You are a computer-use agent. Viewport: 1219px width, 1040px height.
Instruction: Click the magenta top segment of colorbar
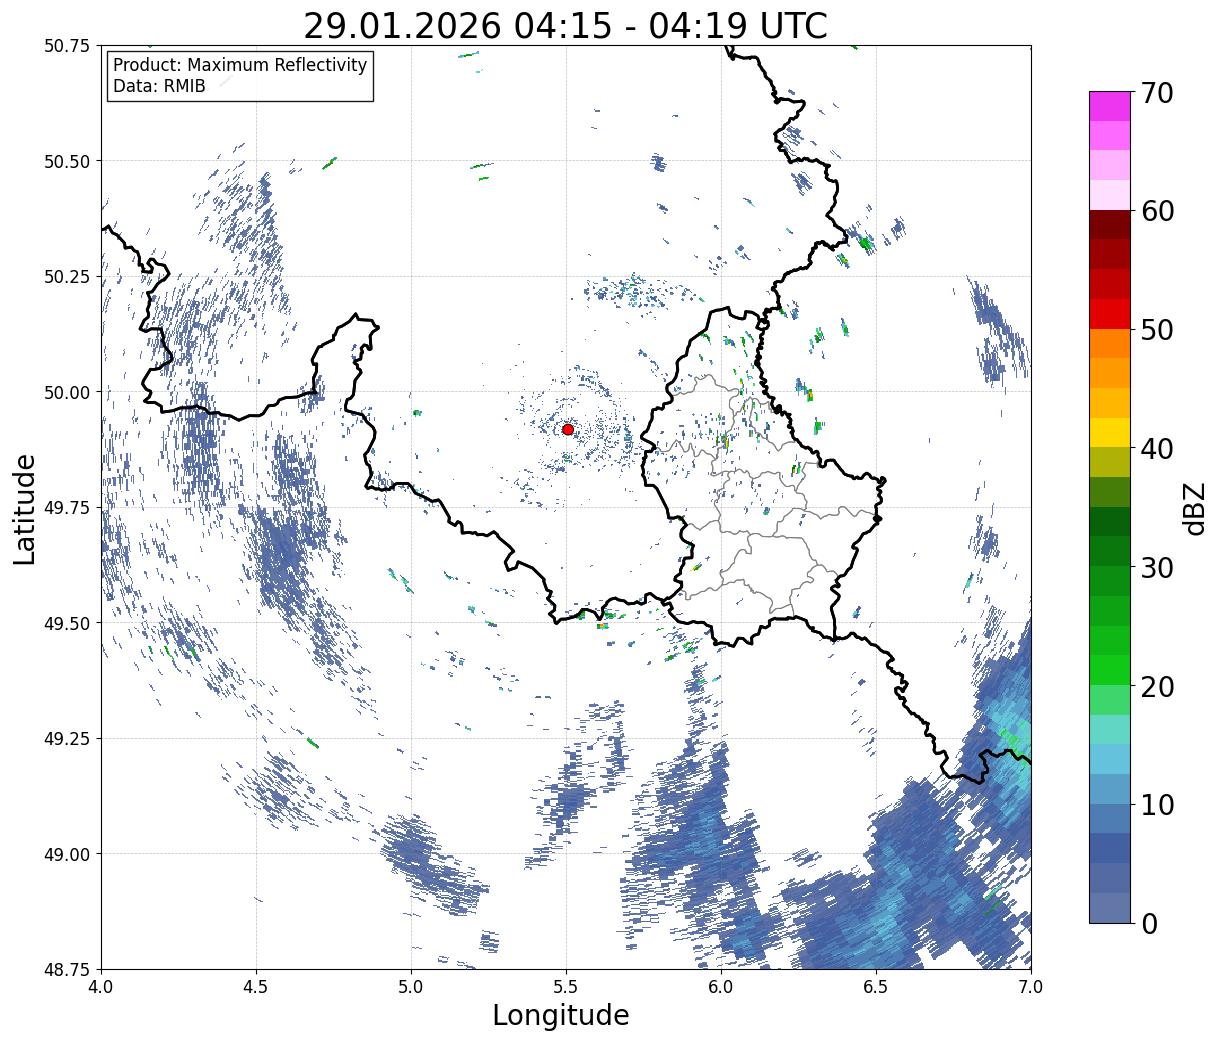(x=1109, y=106)
